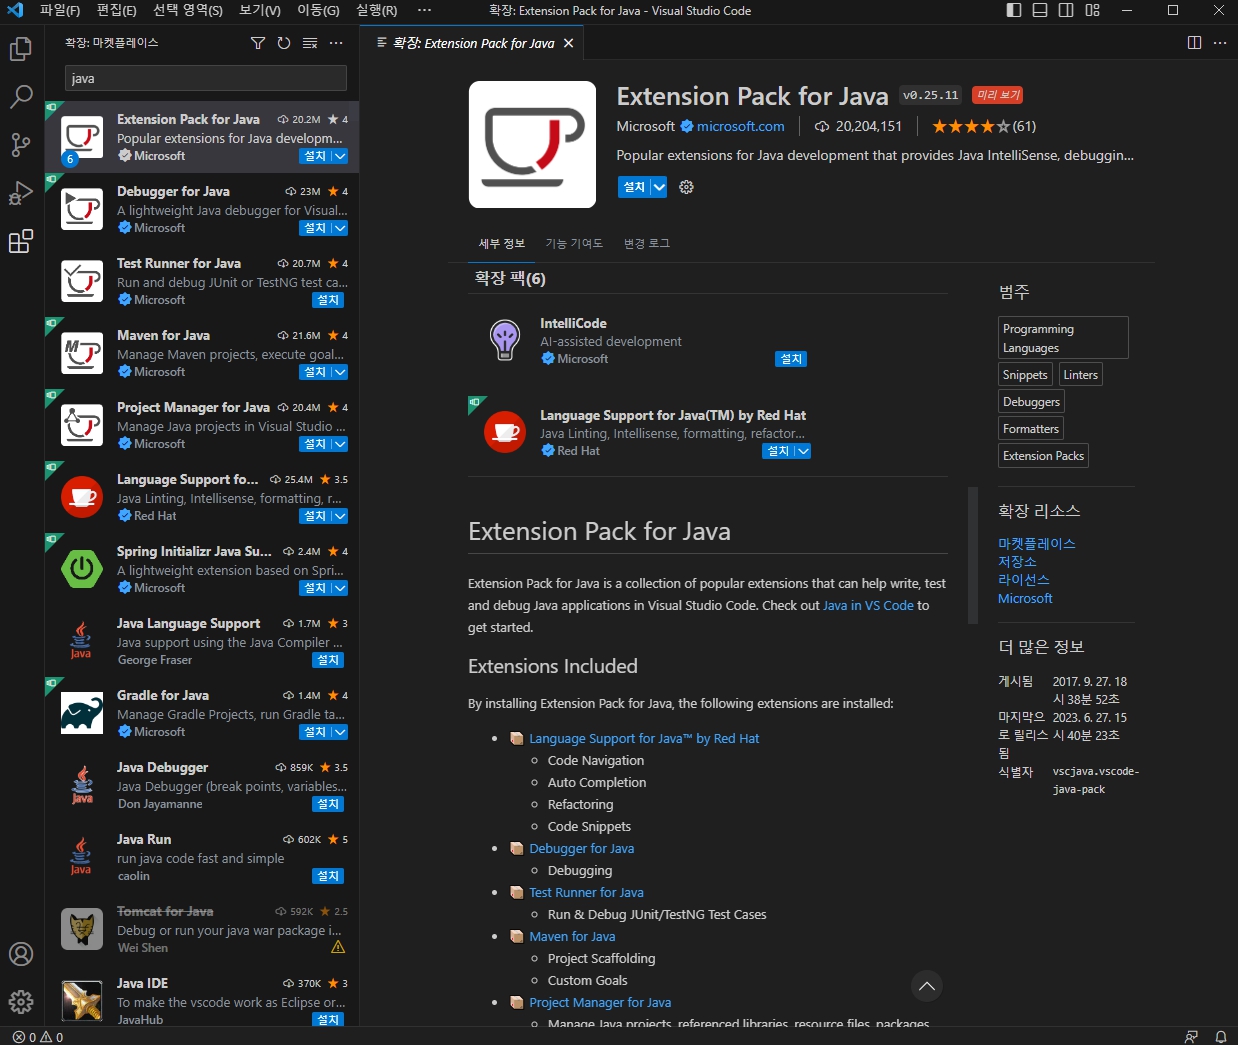Open the 편집(E) menu

click(116, 10)
